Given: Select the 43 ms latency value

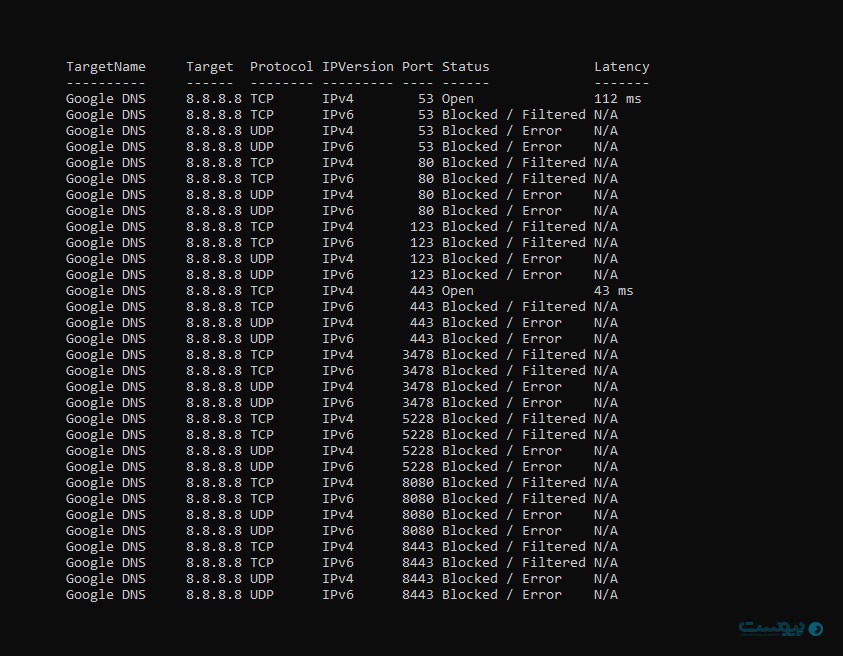Looking at the screenshot, I should coord(613,291).
